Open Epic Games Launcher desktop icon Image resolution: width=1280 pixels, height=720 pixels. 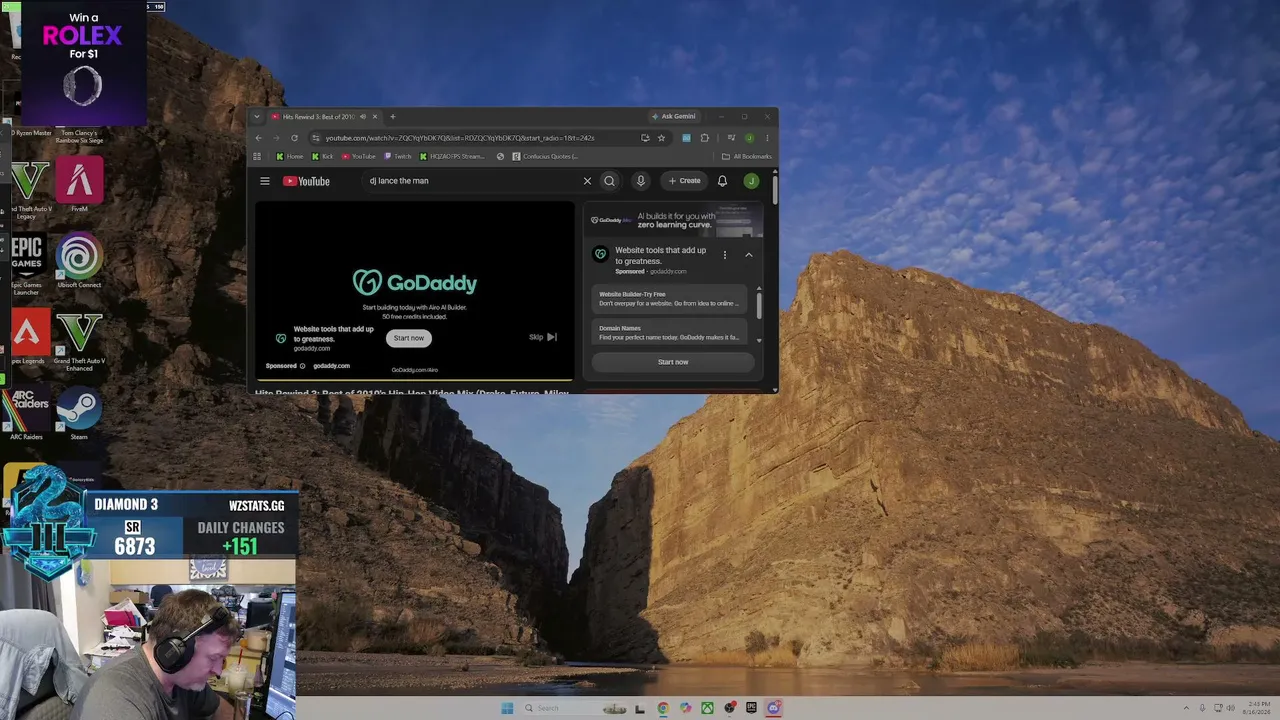coord(26,264)
